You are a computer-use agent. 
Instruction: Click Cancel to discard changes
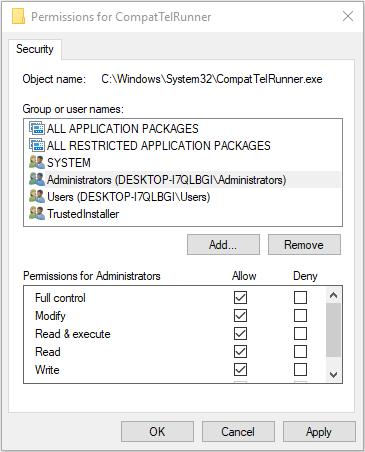tap(238, 432)
